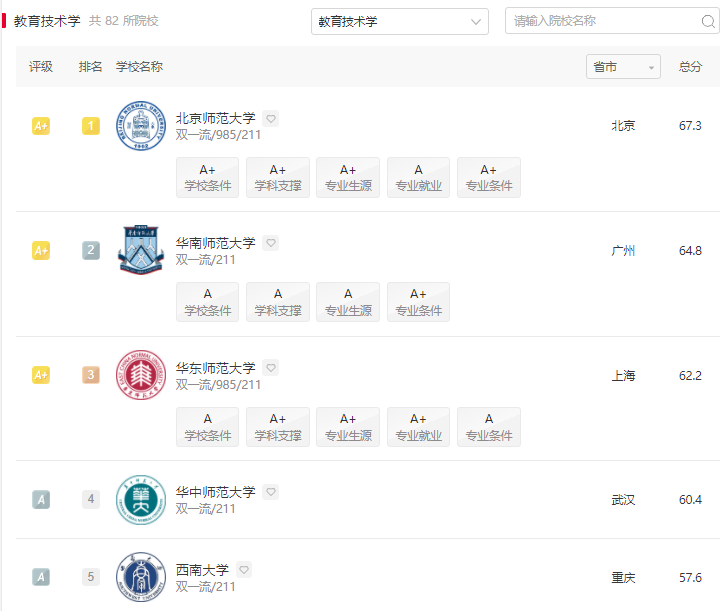725x611 pixels.
Task: Click 北京师范大学 学科支撑 A+ tag
Action: [278, 178]
